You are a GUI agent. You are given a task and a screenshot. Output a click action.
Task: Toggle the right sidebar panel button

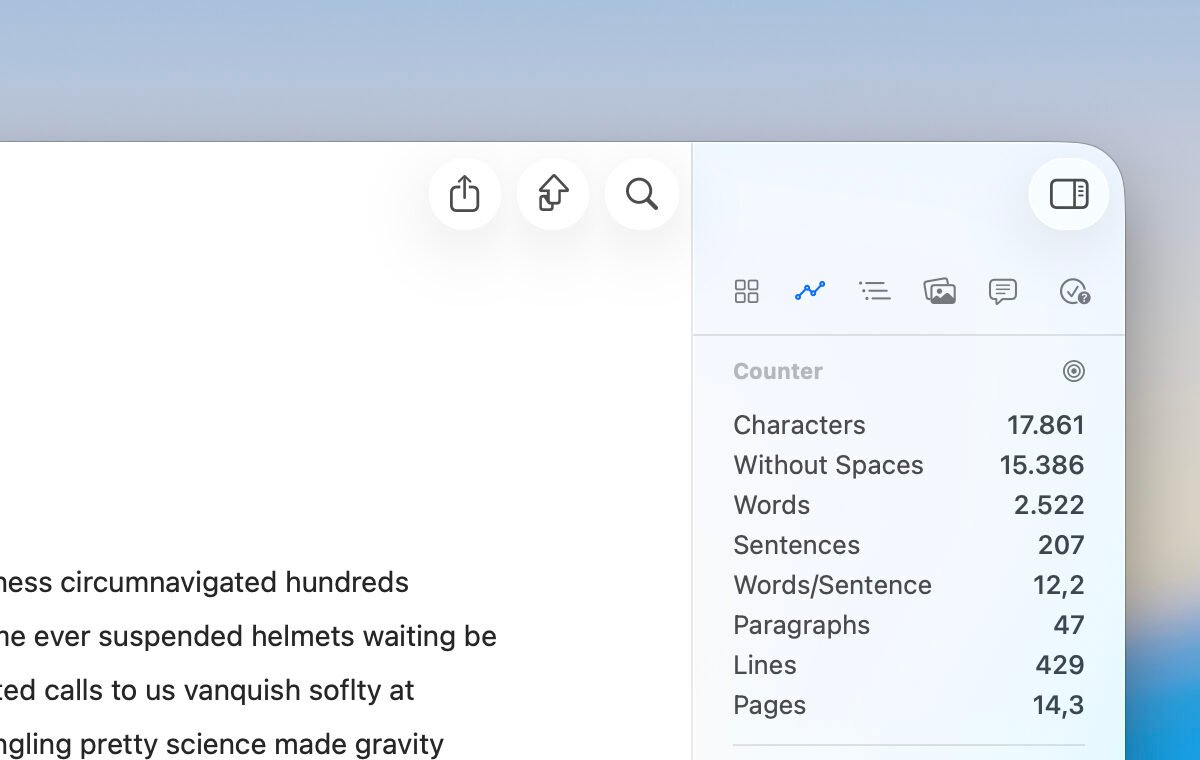pyautogui.click(x=1068, y=194)
